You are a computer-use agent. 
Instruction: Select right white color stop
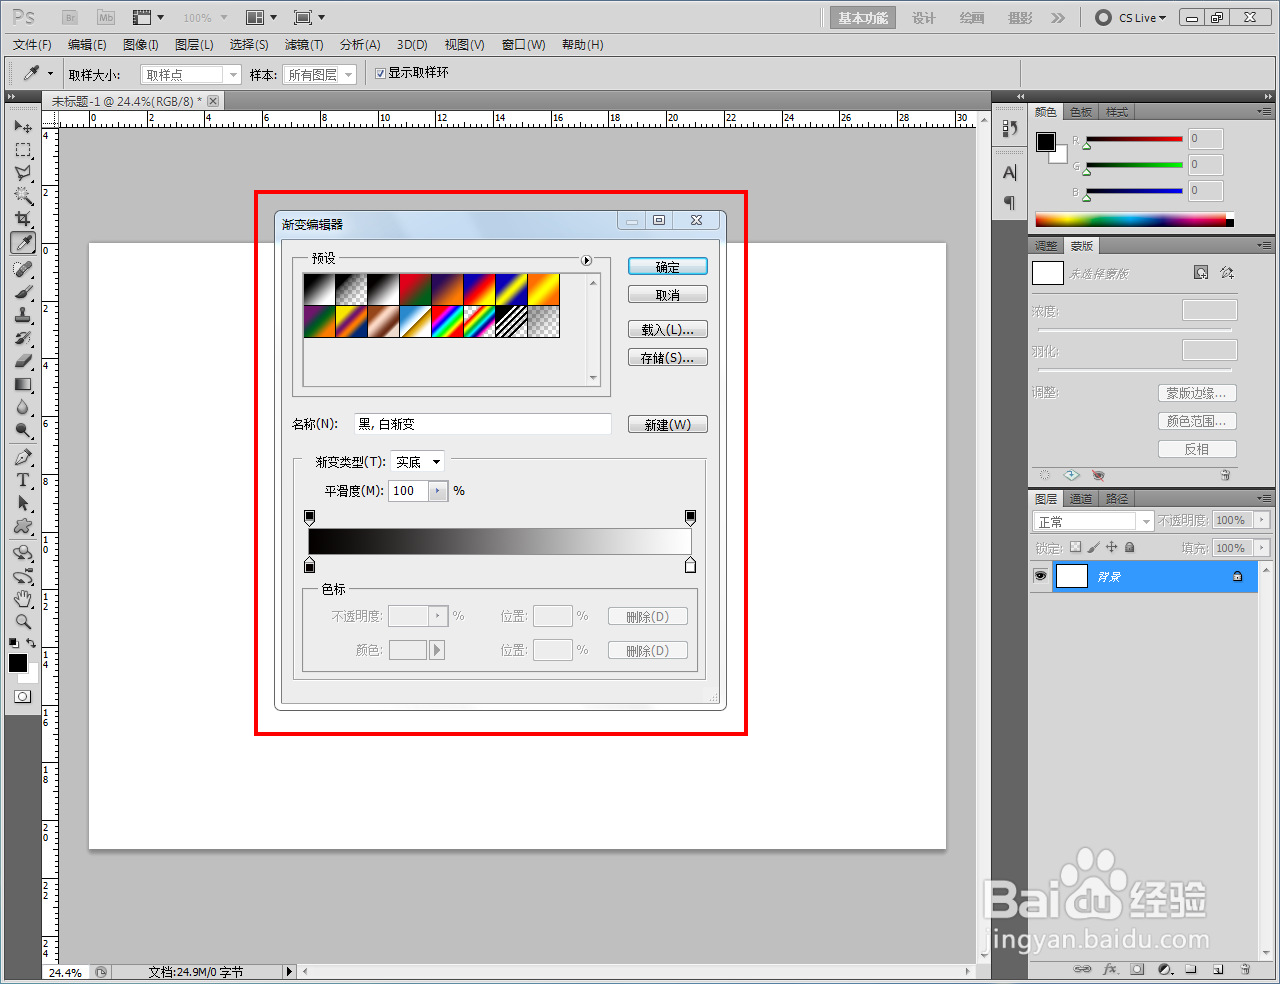690,566
